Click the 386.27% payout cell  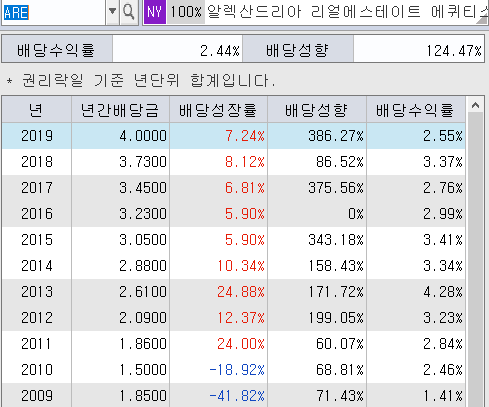[317, 136]
